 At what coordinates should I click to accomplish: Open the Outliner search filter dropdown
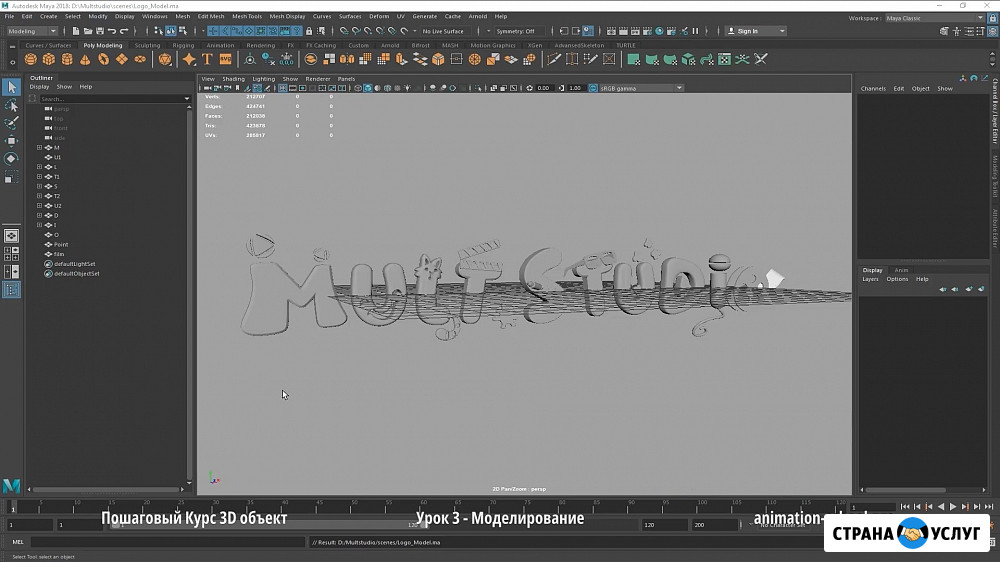pyautogui.click(x=187, y=99)
